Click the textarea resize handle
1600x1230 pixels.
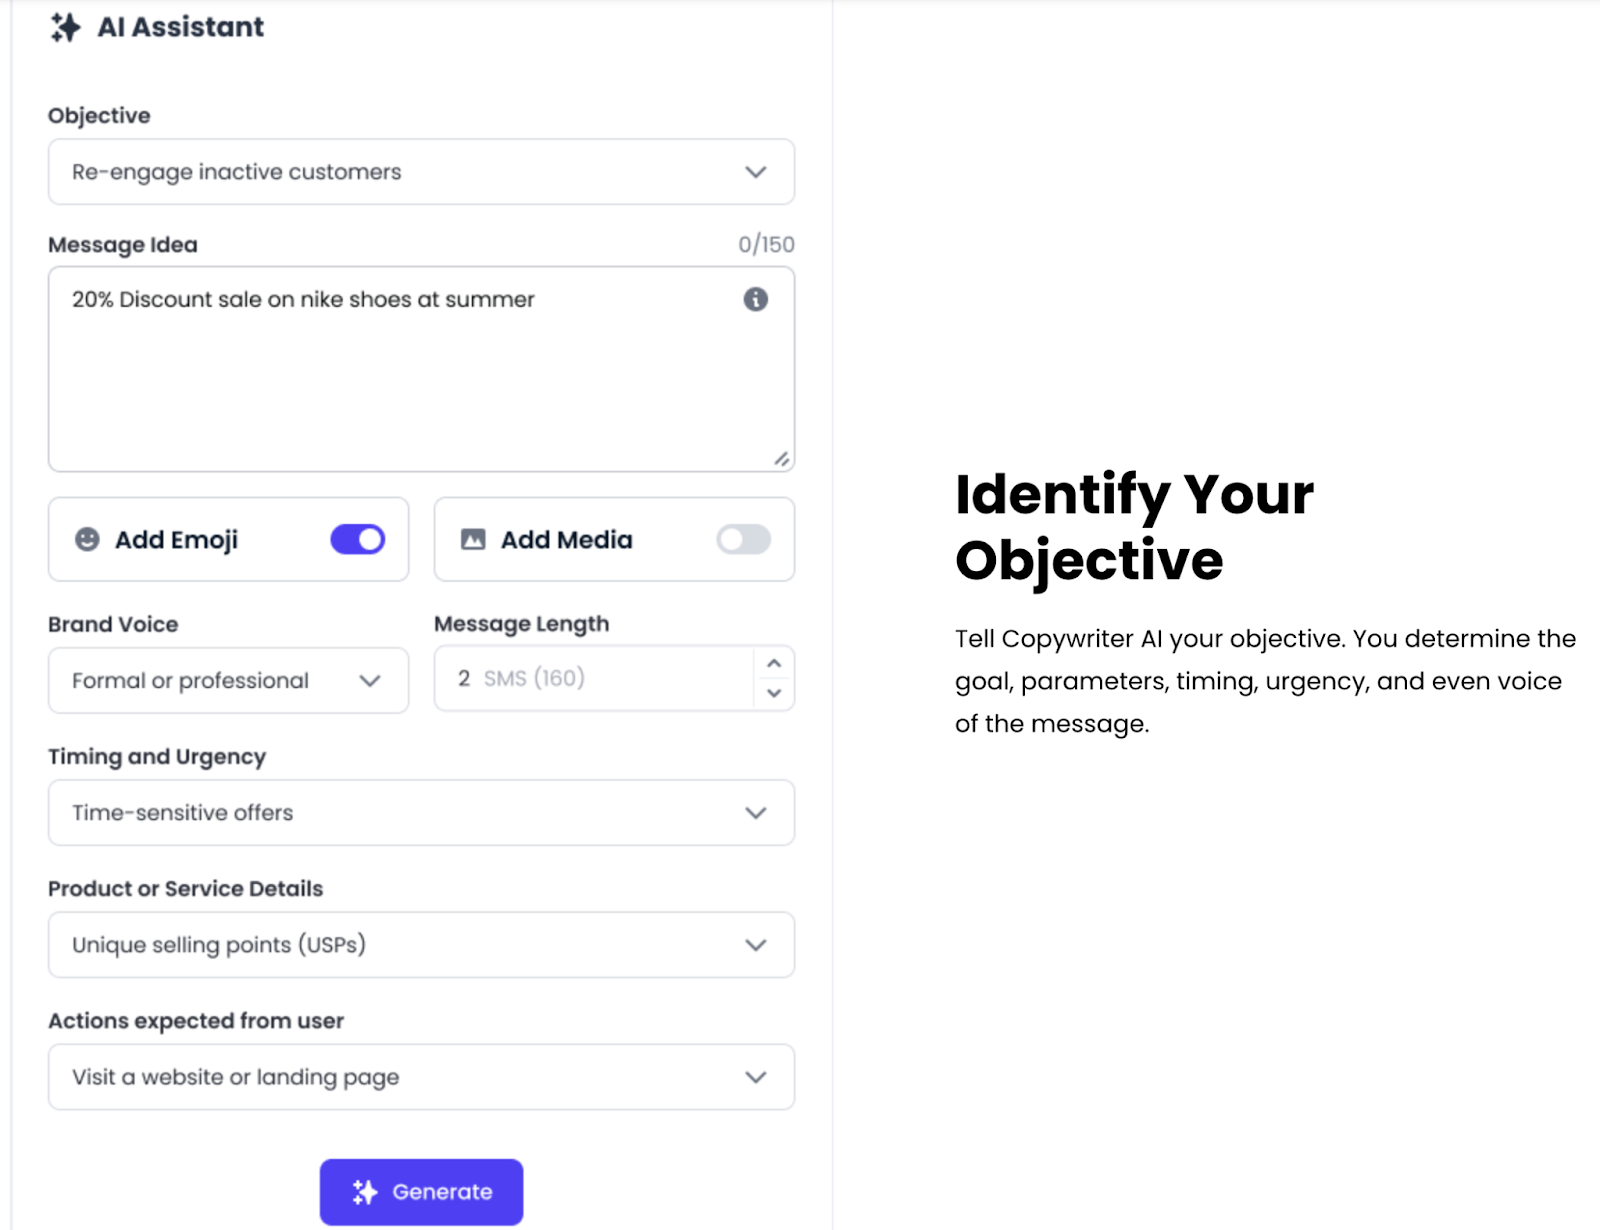781,459
